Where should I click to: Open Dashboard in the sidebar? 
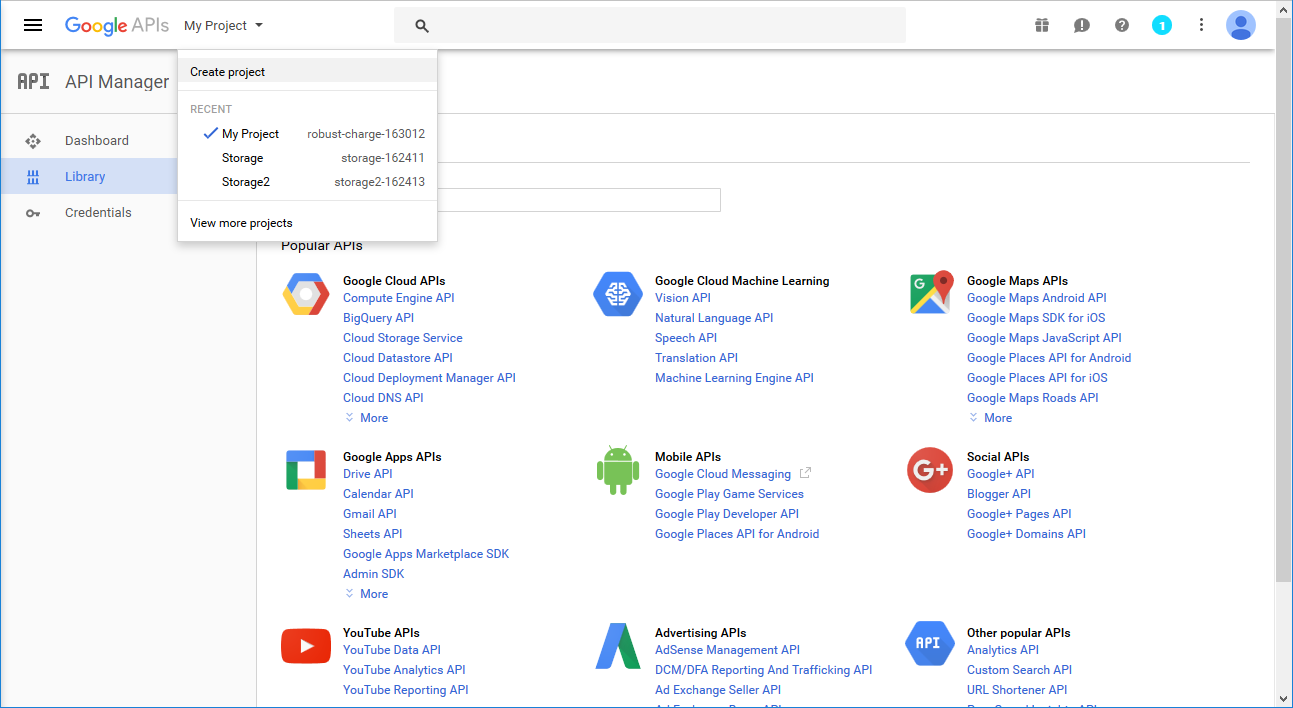point(96,141)
